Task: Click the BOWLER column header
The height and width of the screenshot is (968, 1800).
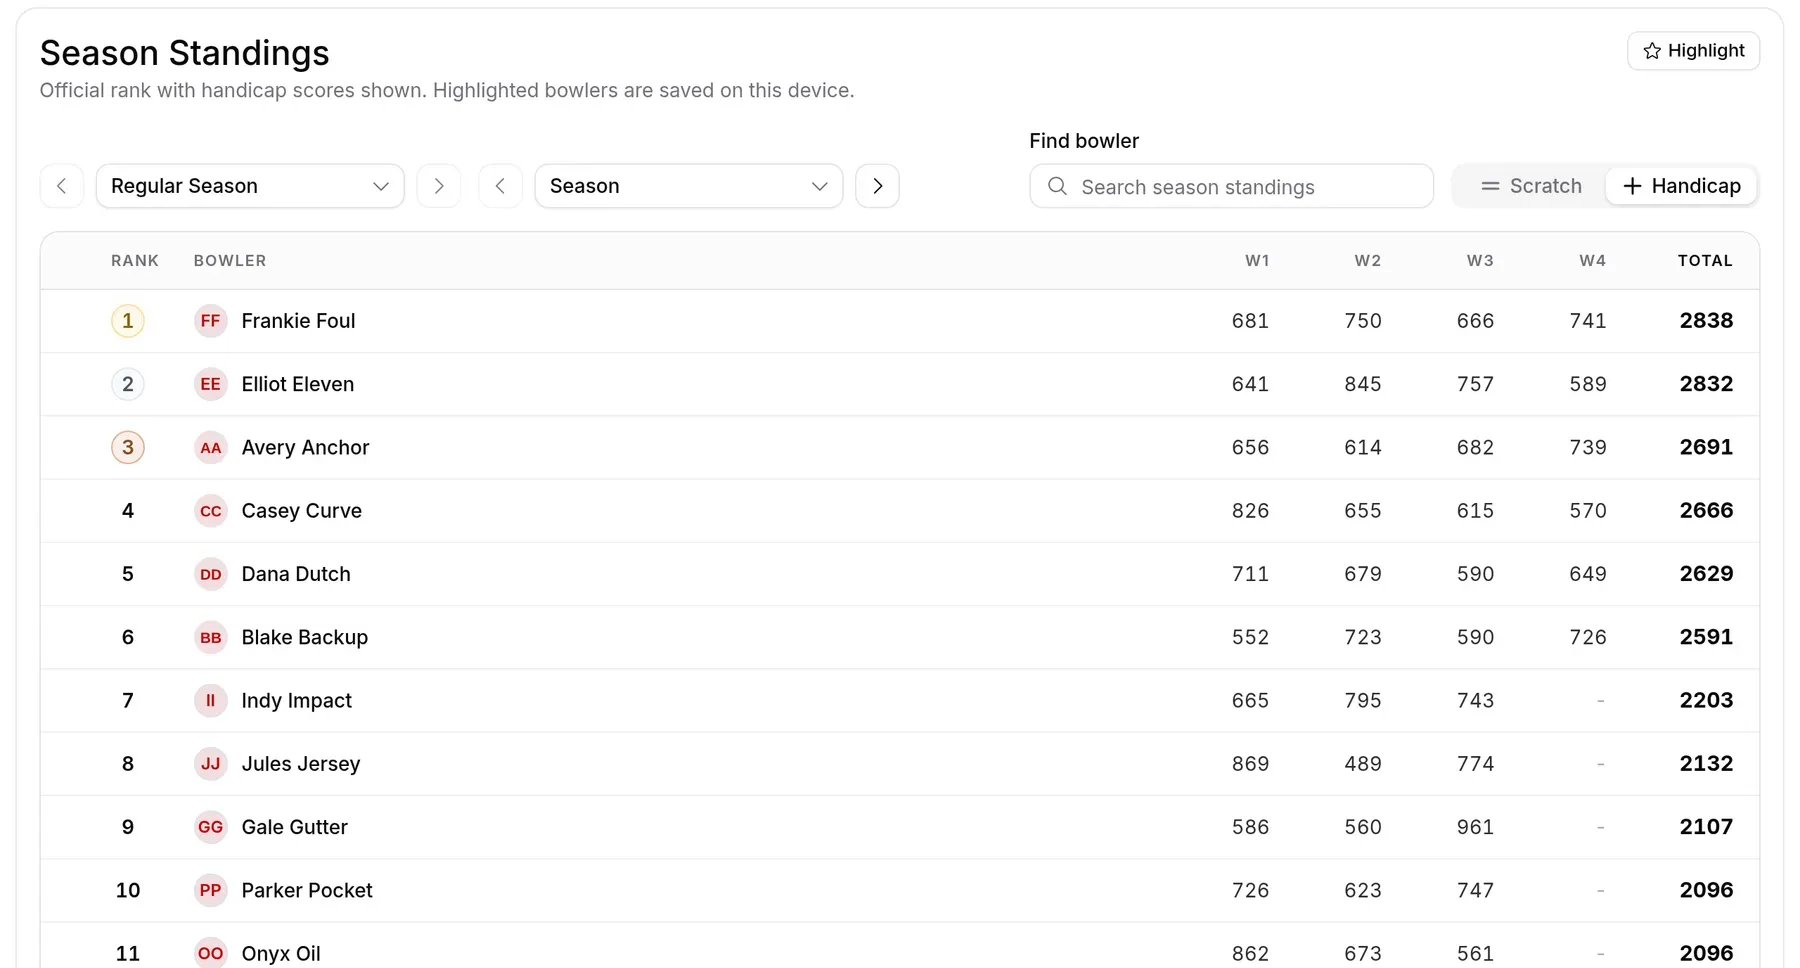Action: point(230,261)
